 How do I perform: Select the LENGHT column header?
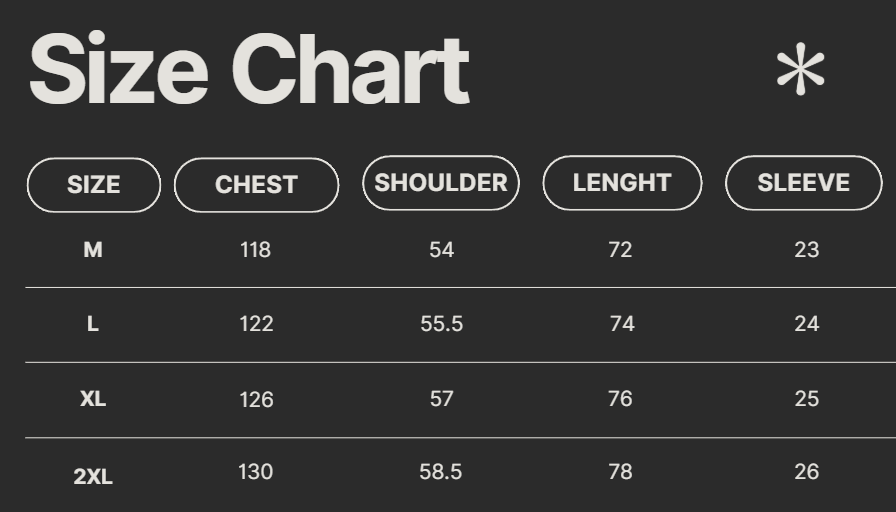point(622,183)
